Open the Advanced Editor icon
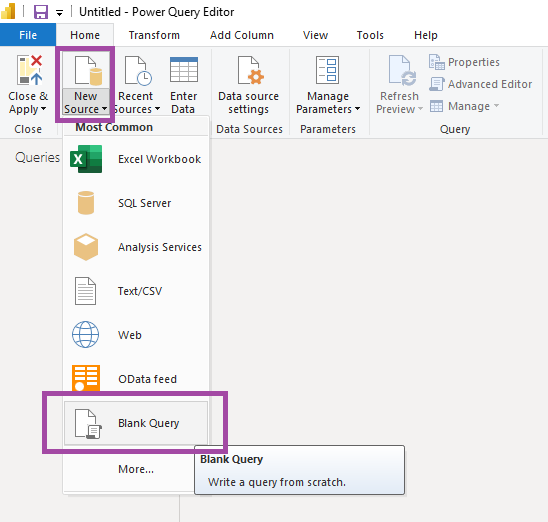This screenshot has height=522, width=548. tap(437, 84)
